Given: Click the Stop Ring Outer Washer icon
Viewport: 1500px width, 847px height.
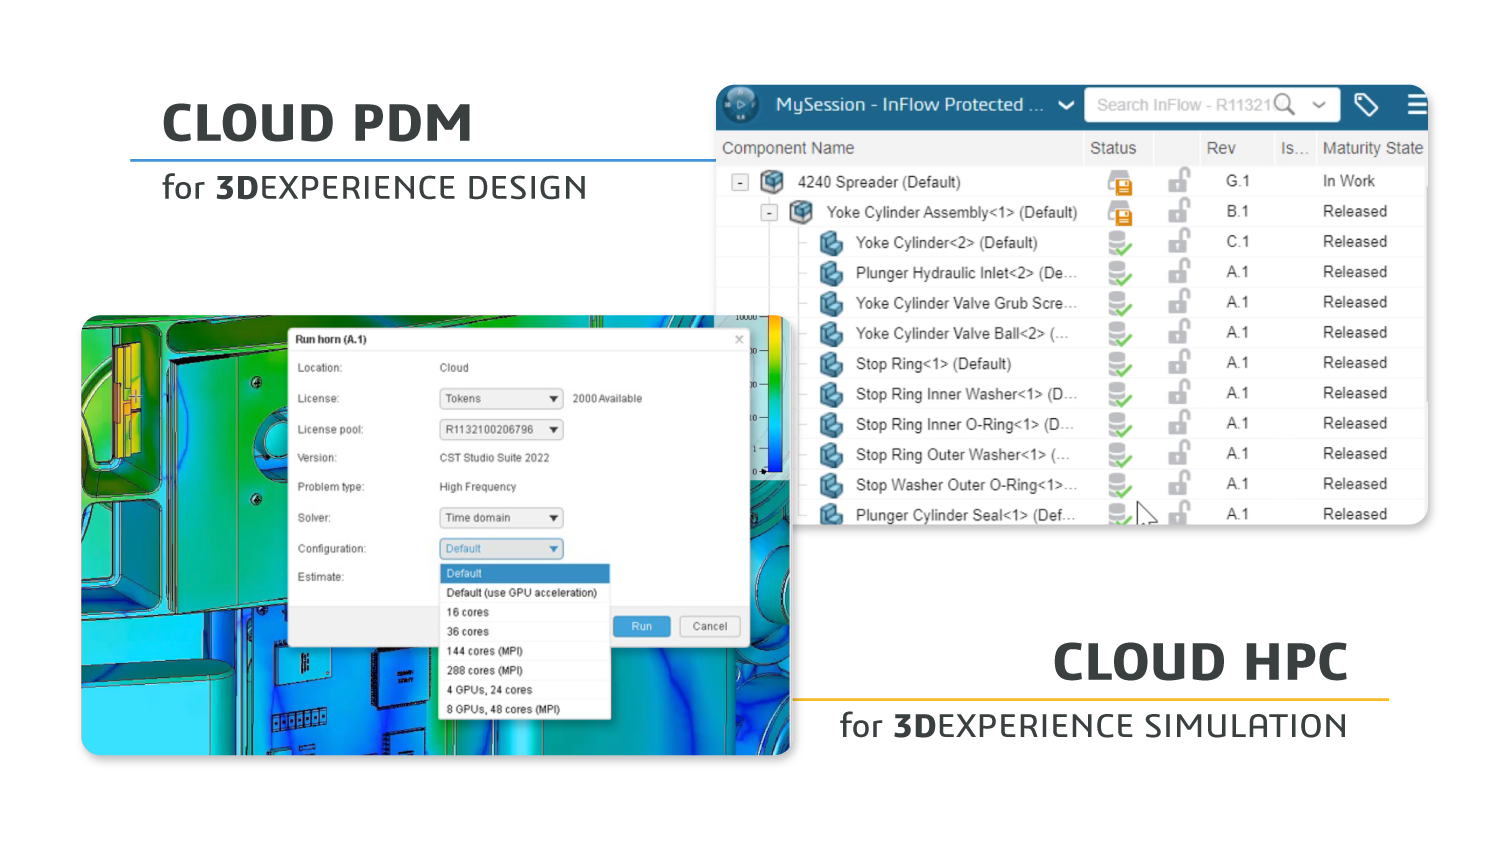Looking at the screenshot, I should pos(831,454).
